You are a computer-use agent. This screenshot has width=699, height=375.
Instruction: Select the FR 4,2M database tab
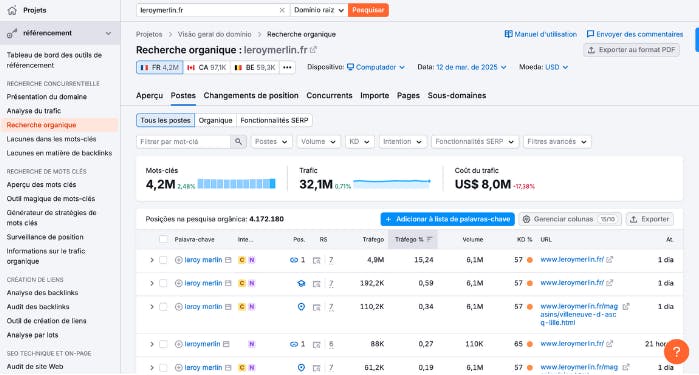click(159, 67)
